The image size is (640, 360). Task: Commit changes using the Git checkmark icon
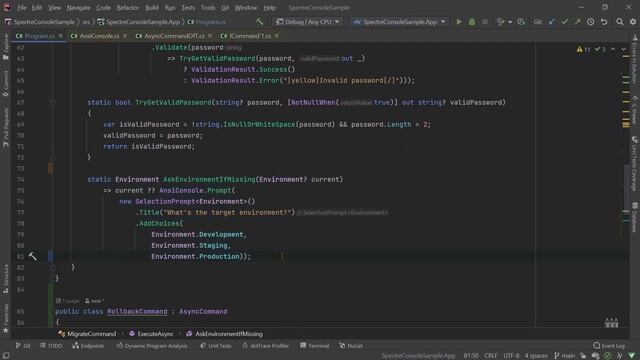(x=564, y=22)
